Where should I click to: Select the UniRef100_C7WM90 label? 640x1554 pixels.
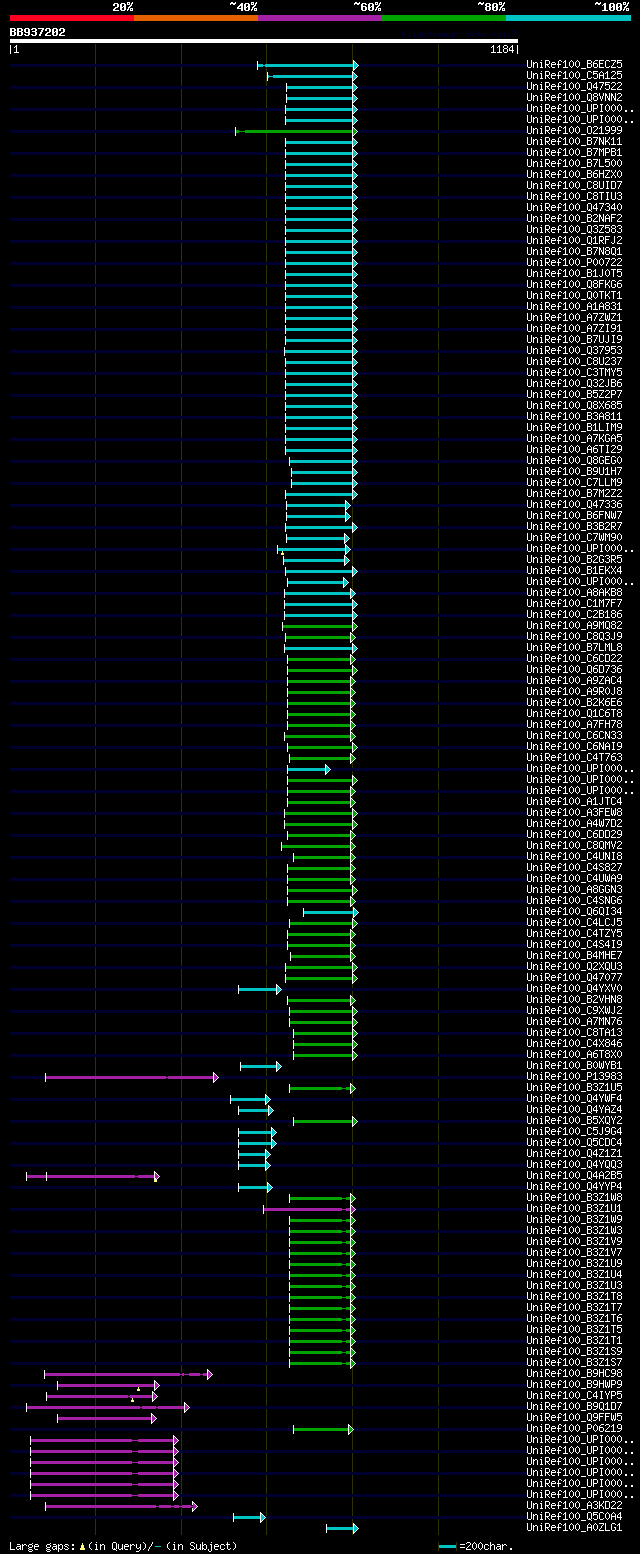(573, 537)
